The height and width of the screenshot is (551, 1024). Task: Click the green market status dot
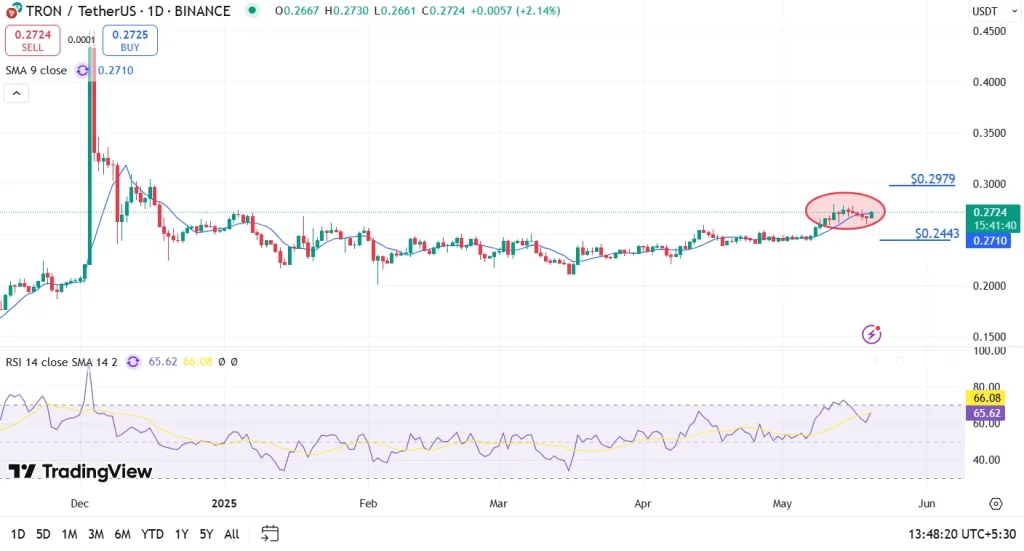(x=252, y=10)
